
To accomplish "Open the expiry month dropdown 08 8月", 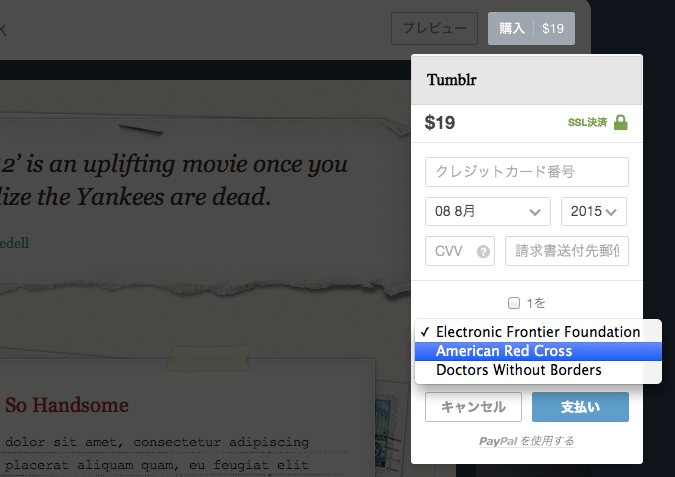I will 488,211.
